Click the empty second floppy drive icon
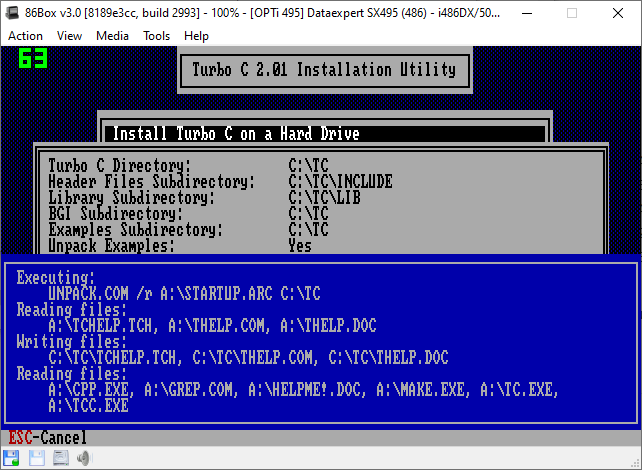Image resolution: width=642 pixels, height=470 pixels. click(36, 458)
